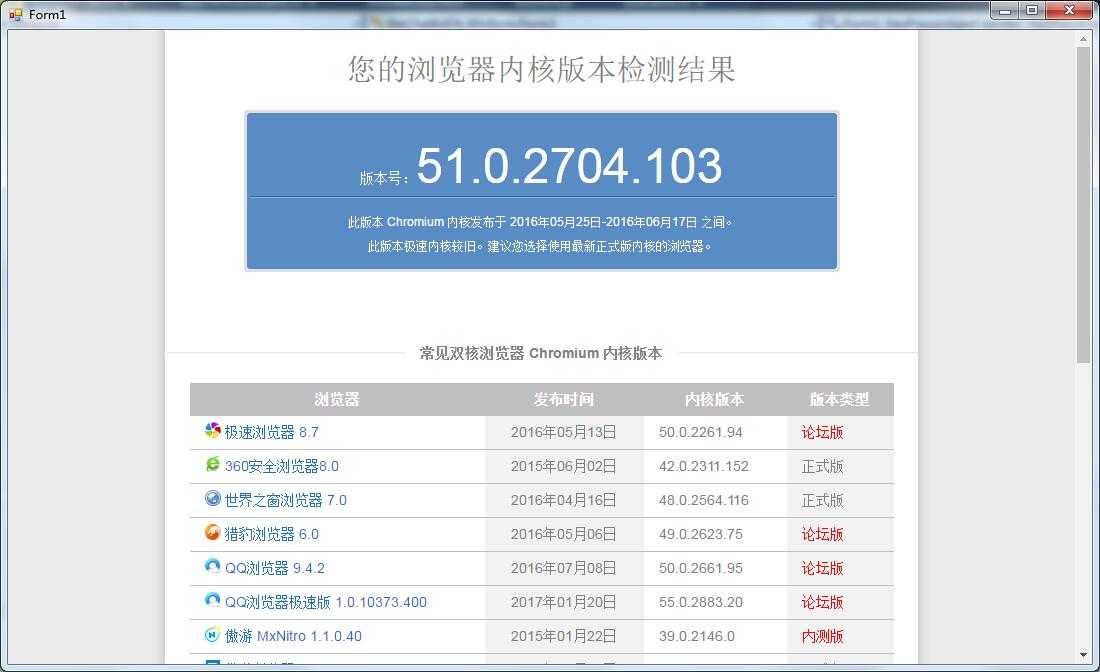
Task: Click the 猎豹浏览器 6.0 orange icon
Action: pyautogui.click(x=213, y=532)
